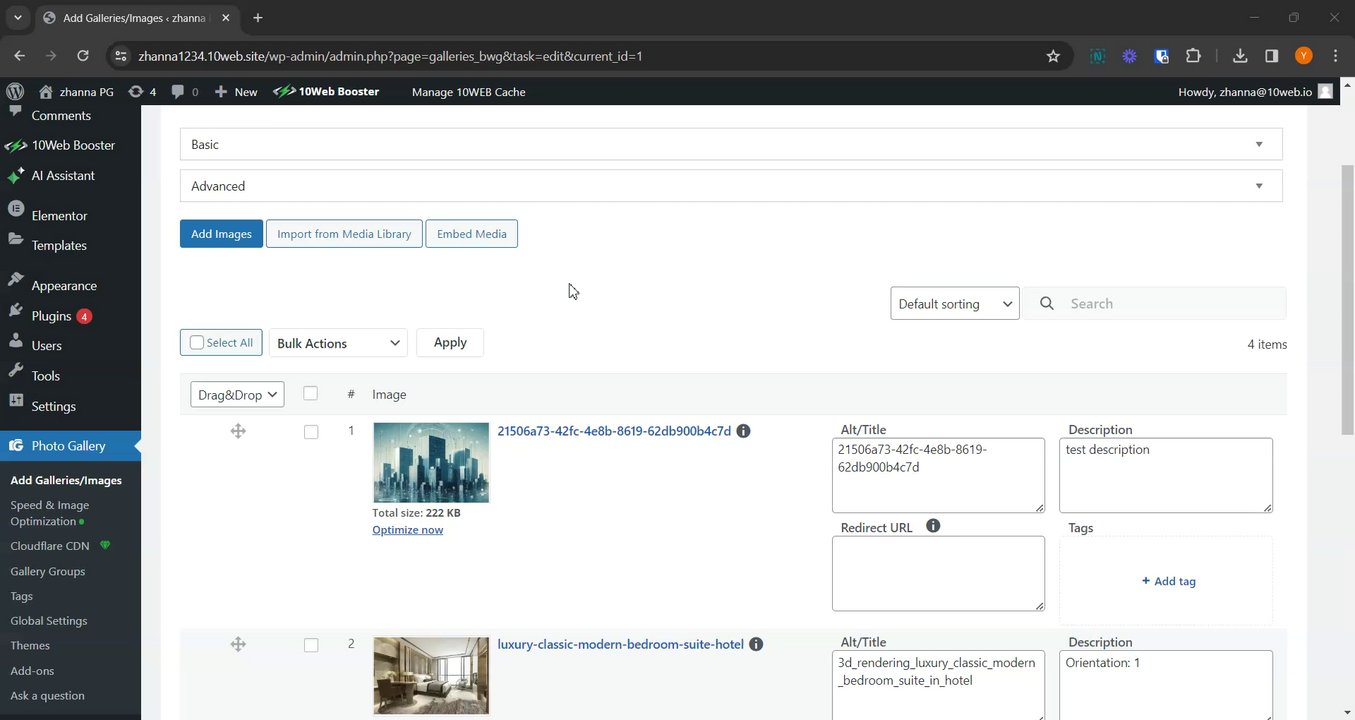The width and height of the screenshot is (1355, 720).
Task: Check the box for image 1
Action: tap(311, 432)
